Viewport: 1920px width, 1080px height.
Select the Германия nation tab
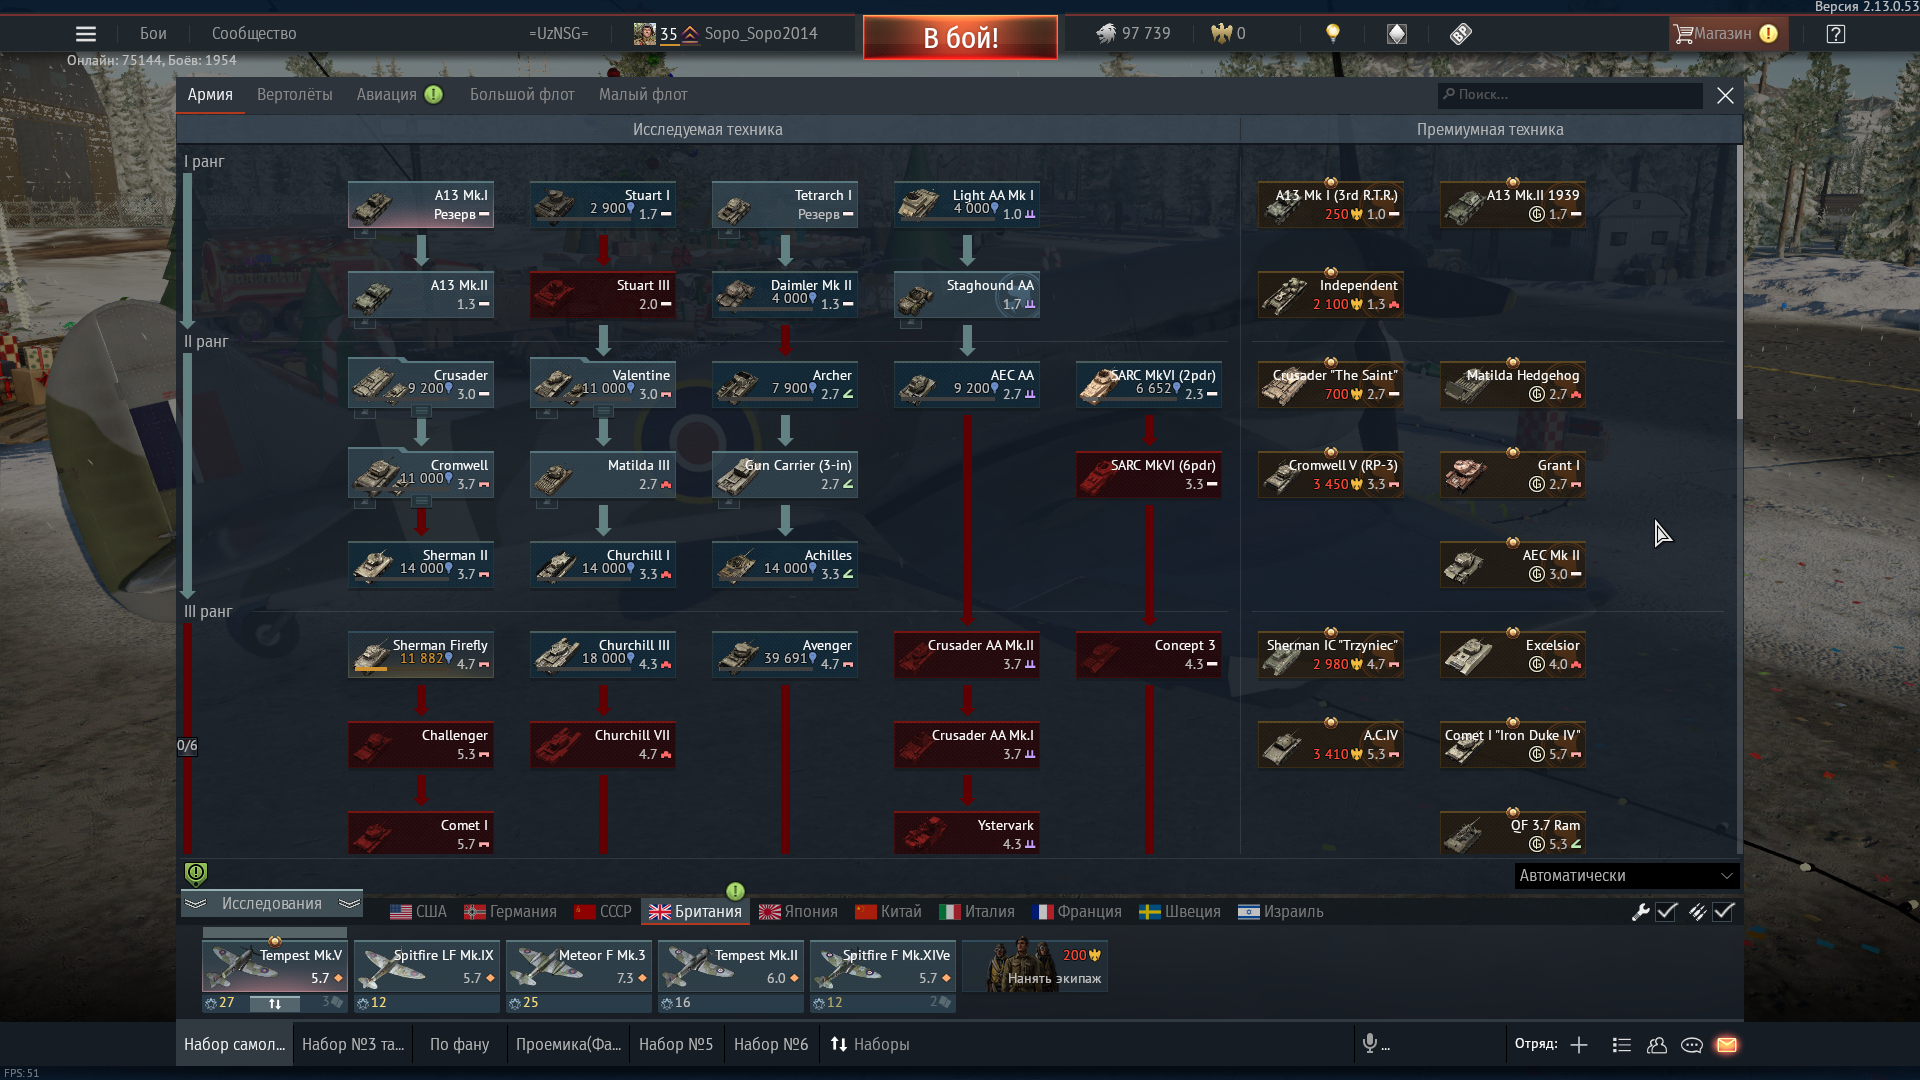point(510,912)
